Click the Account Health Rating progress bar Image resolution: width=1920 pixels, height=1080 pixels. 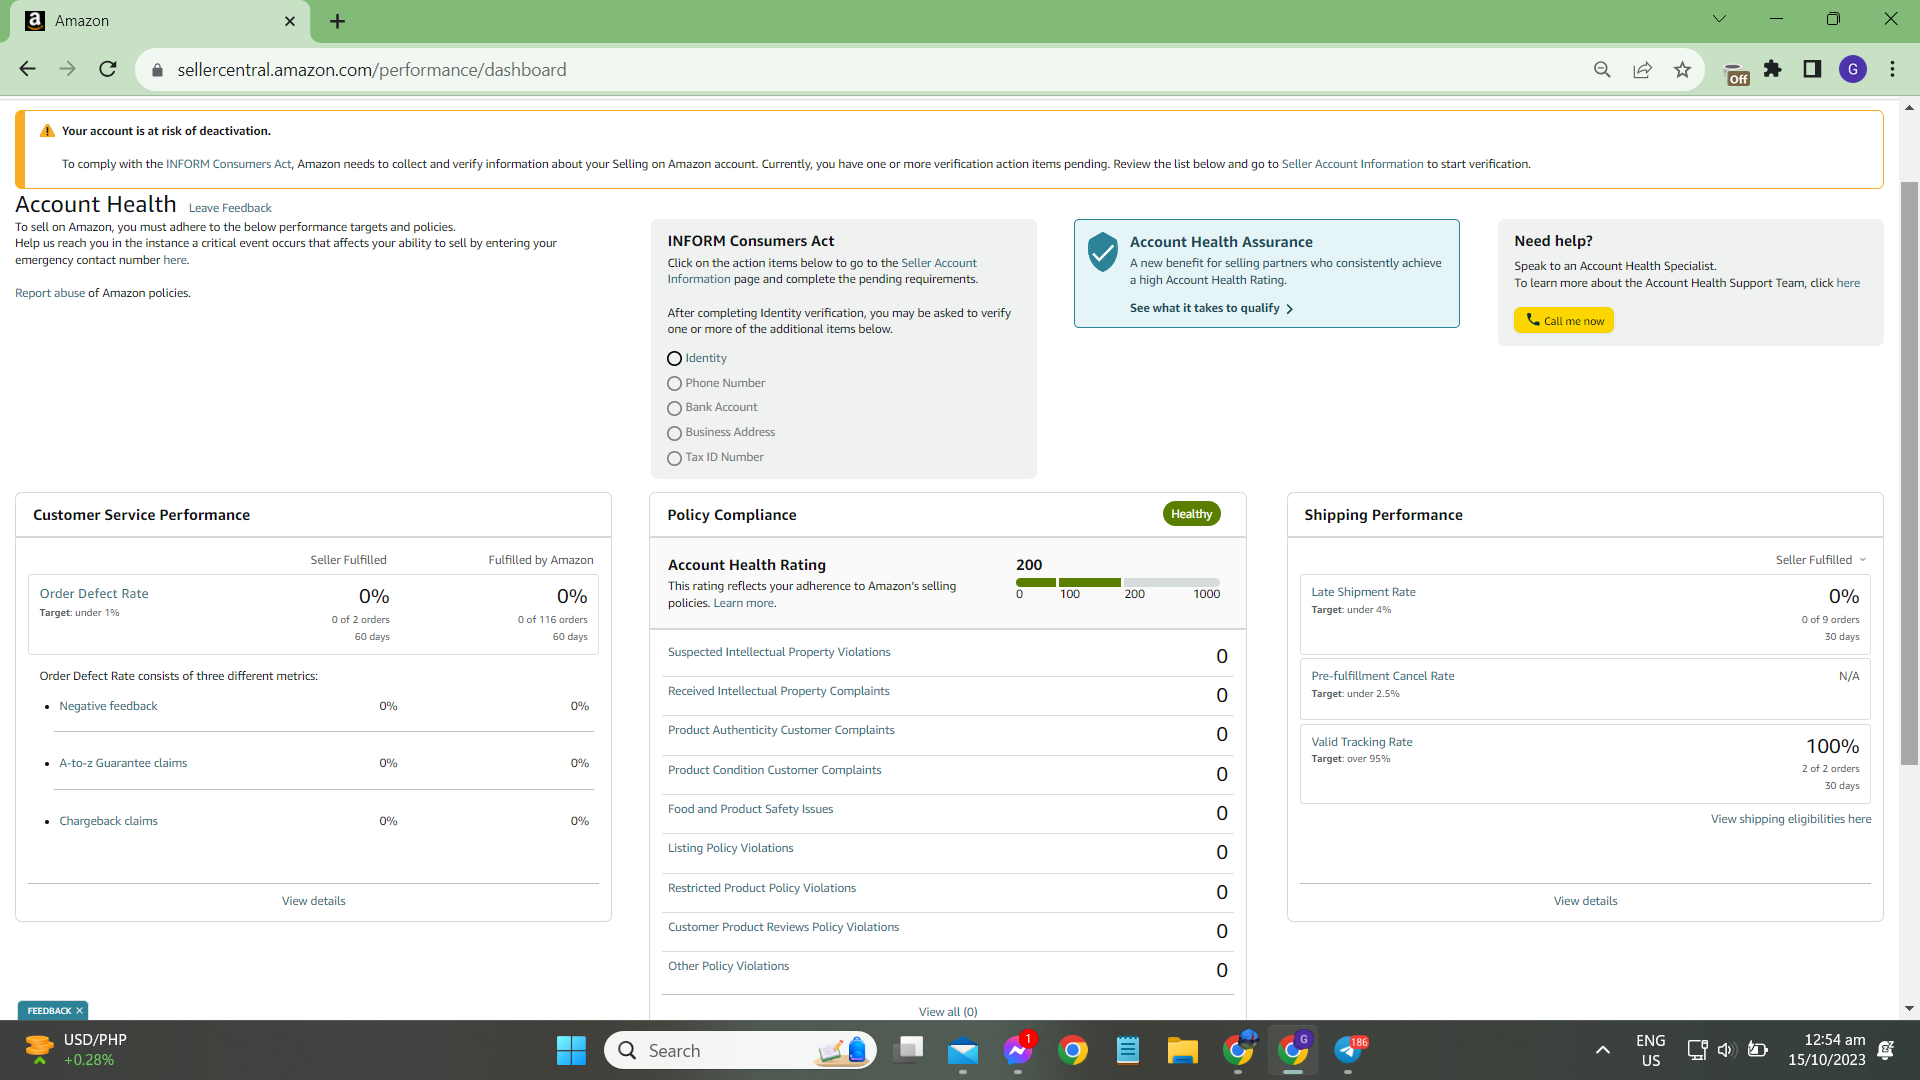click(1118, 582)
